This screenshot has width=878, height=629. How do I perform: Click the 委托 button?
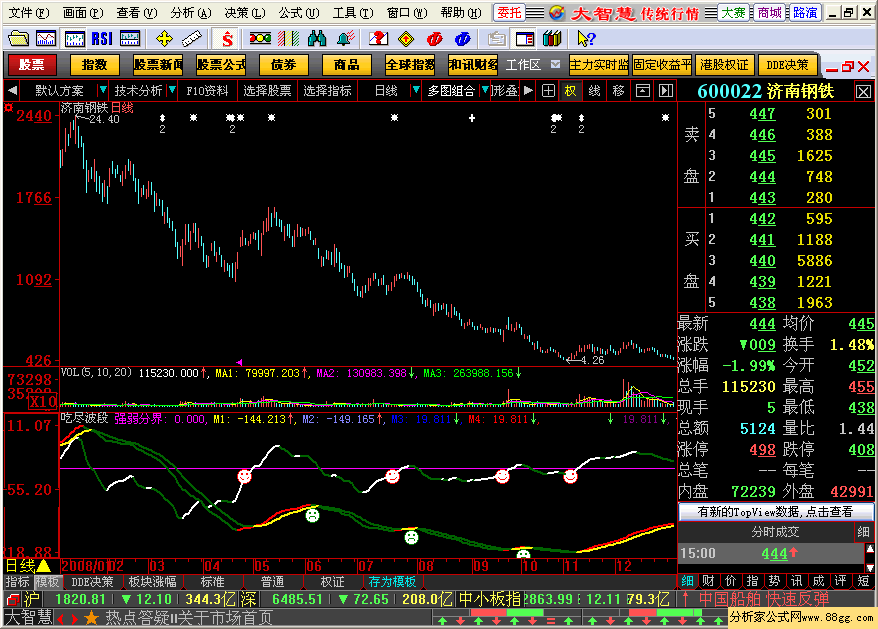509,12
